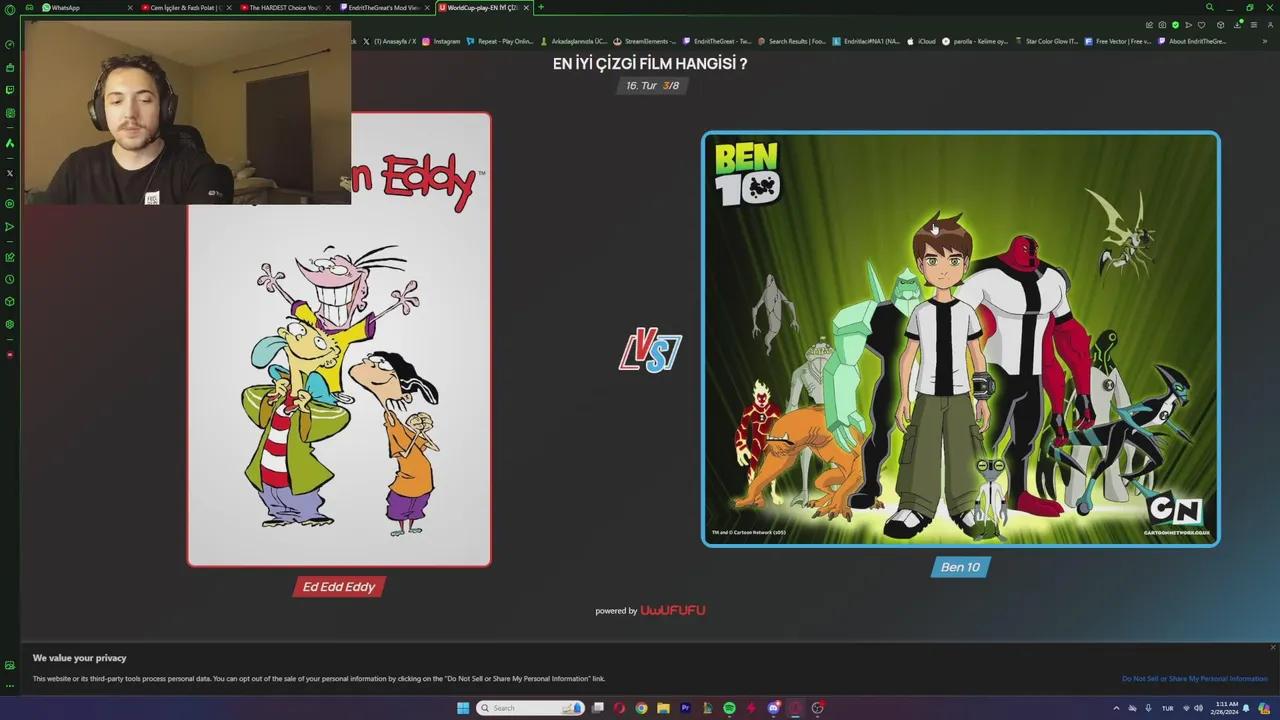Open the UwUFUFU link below the matchup

click(x=673, y=610)
